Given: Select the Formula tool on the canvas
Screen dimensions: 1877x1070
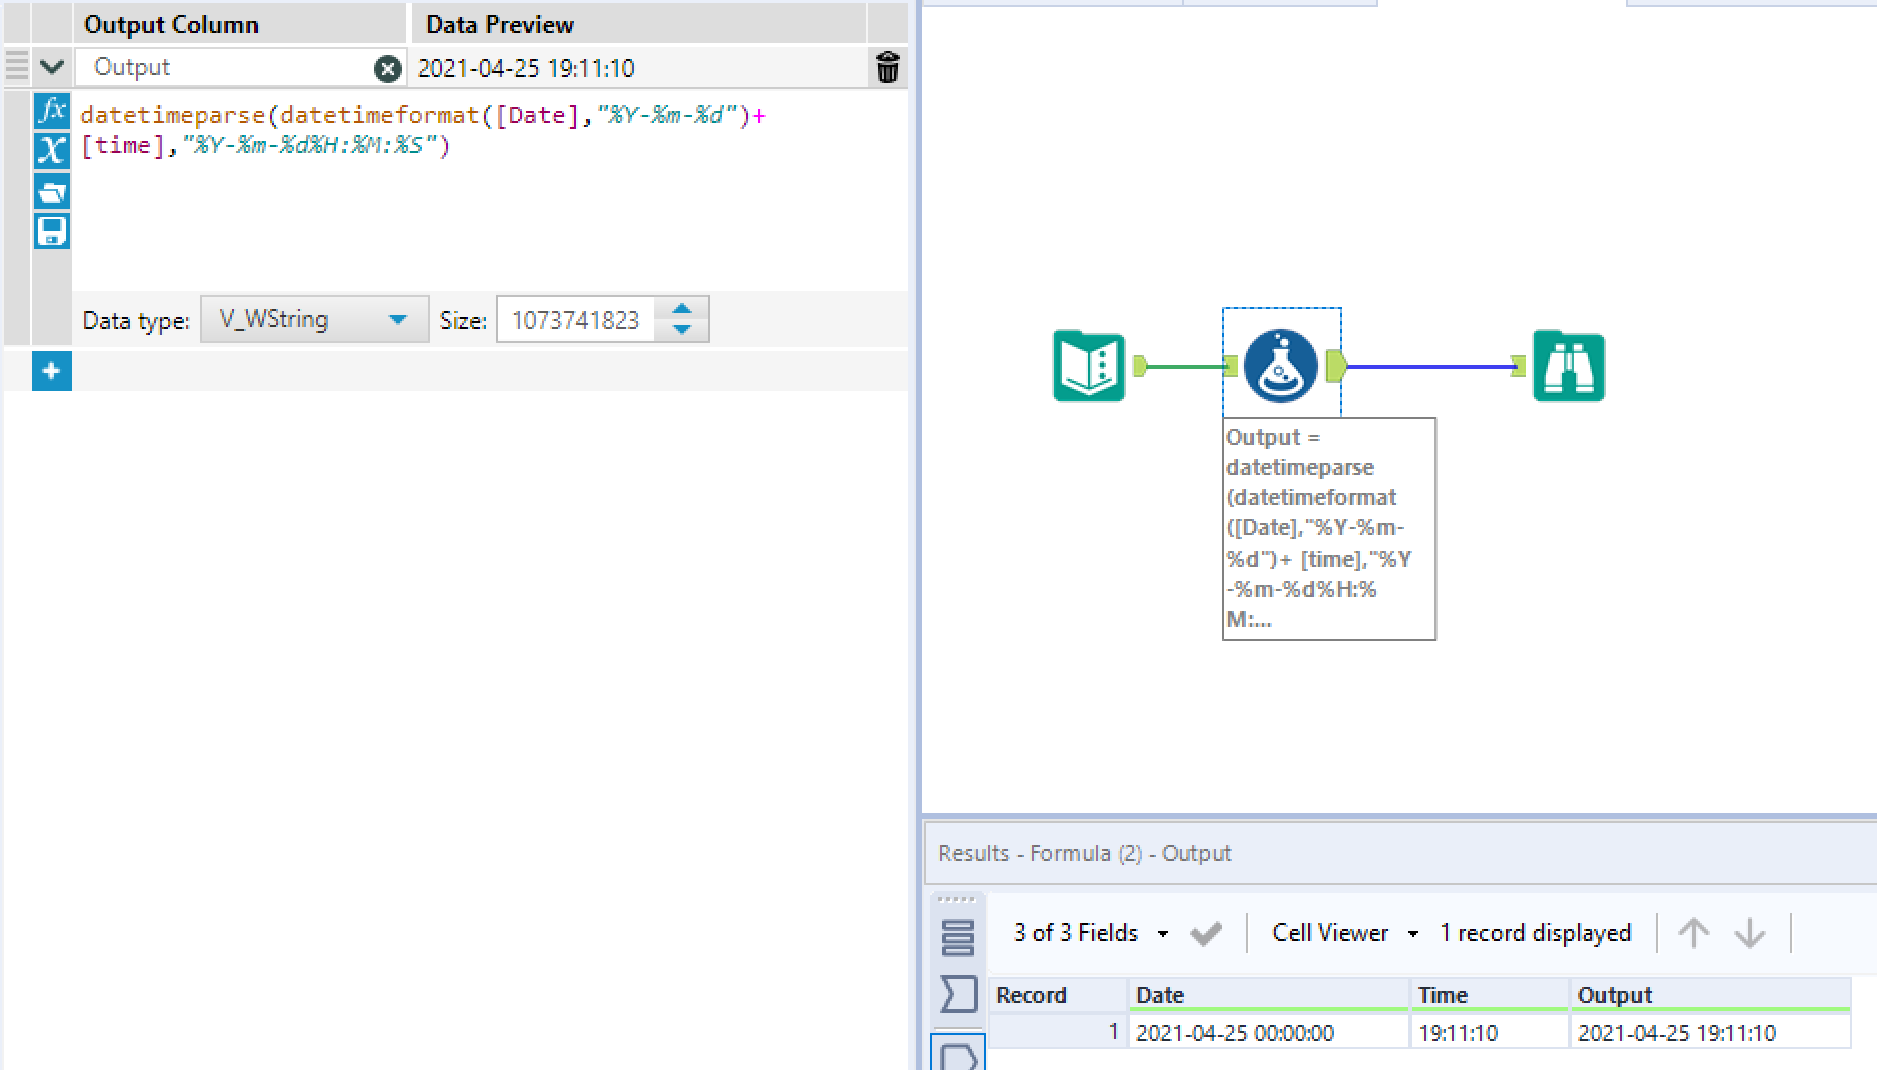Looking at the screenshot, I should point(1281,365).
